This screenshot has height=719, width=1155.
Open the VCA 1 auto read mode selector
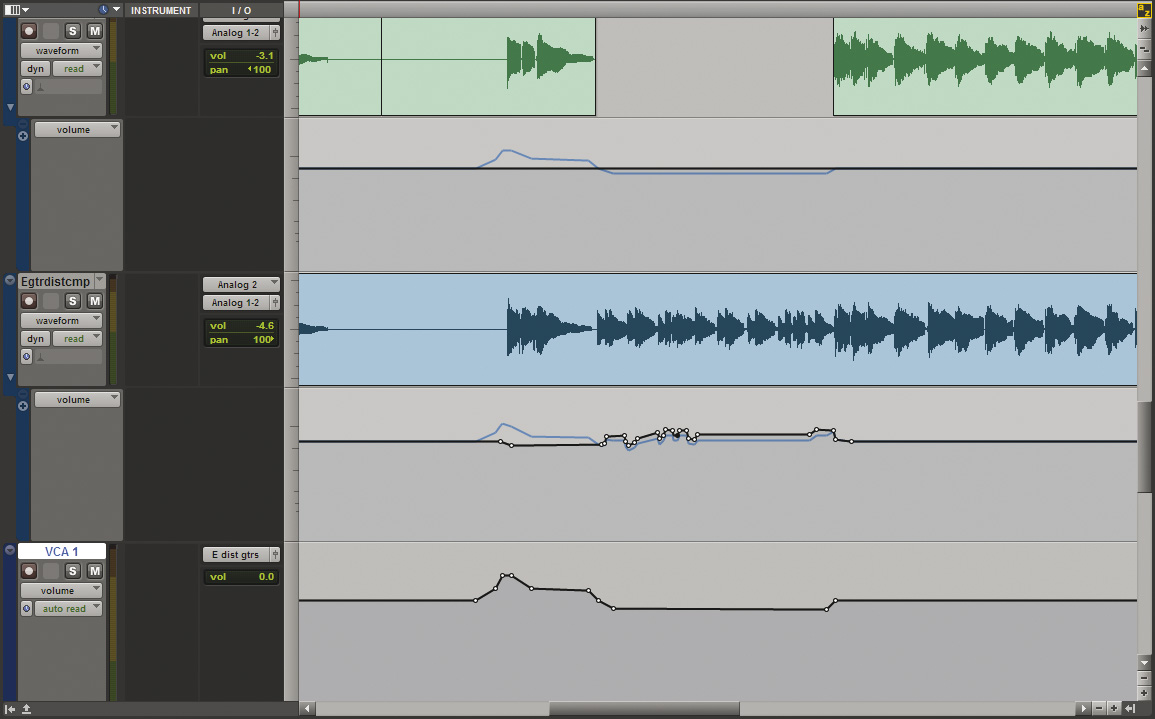coord(69,609)
